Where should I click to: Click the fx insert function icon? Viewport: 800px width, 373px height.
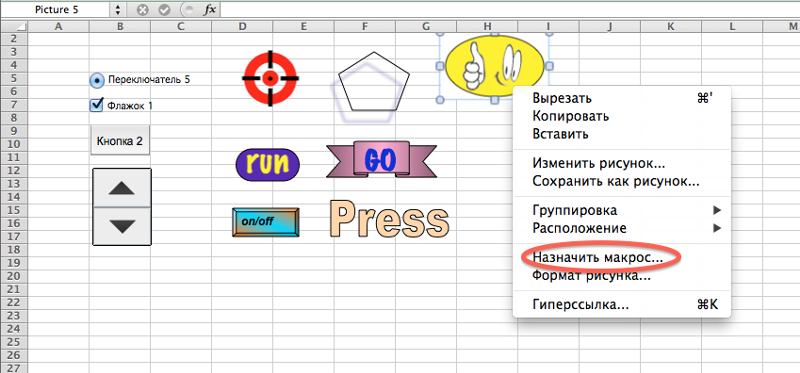[209, 10]
